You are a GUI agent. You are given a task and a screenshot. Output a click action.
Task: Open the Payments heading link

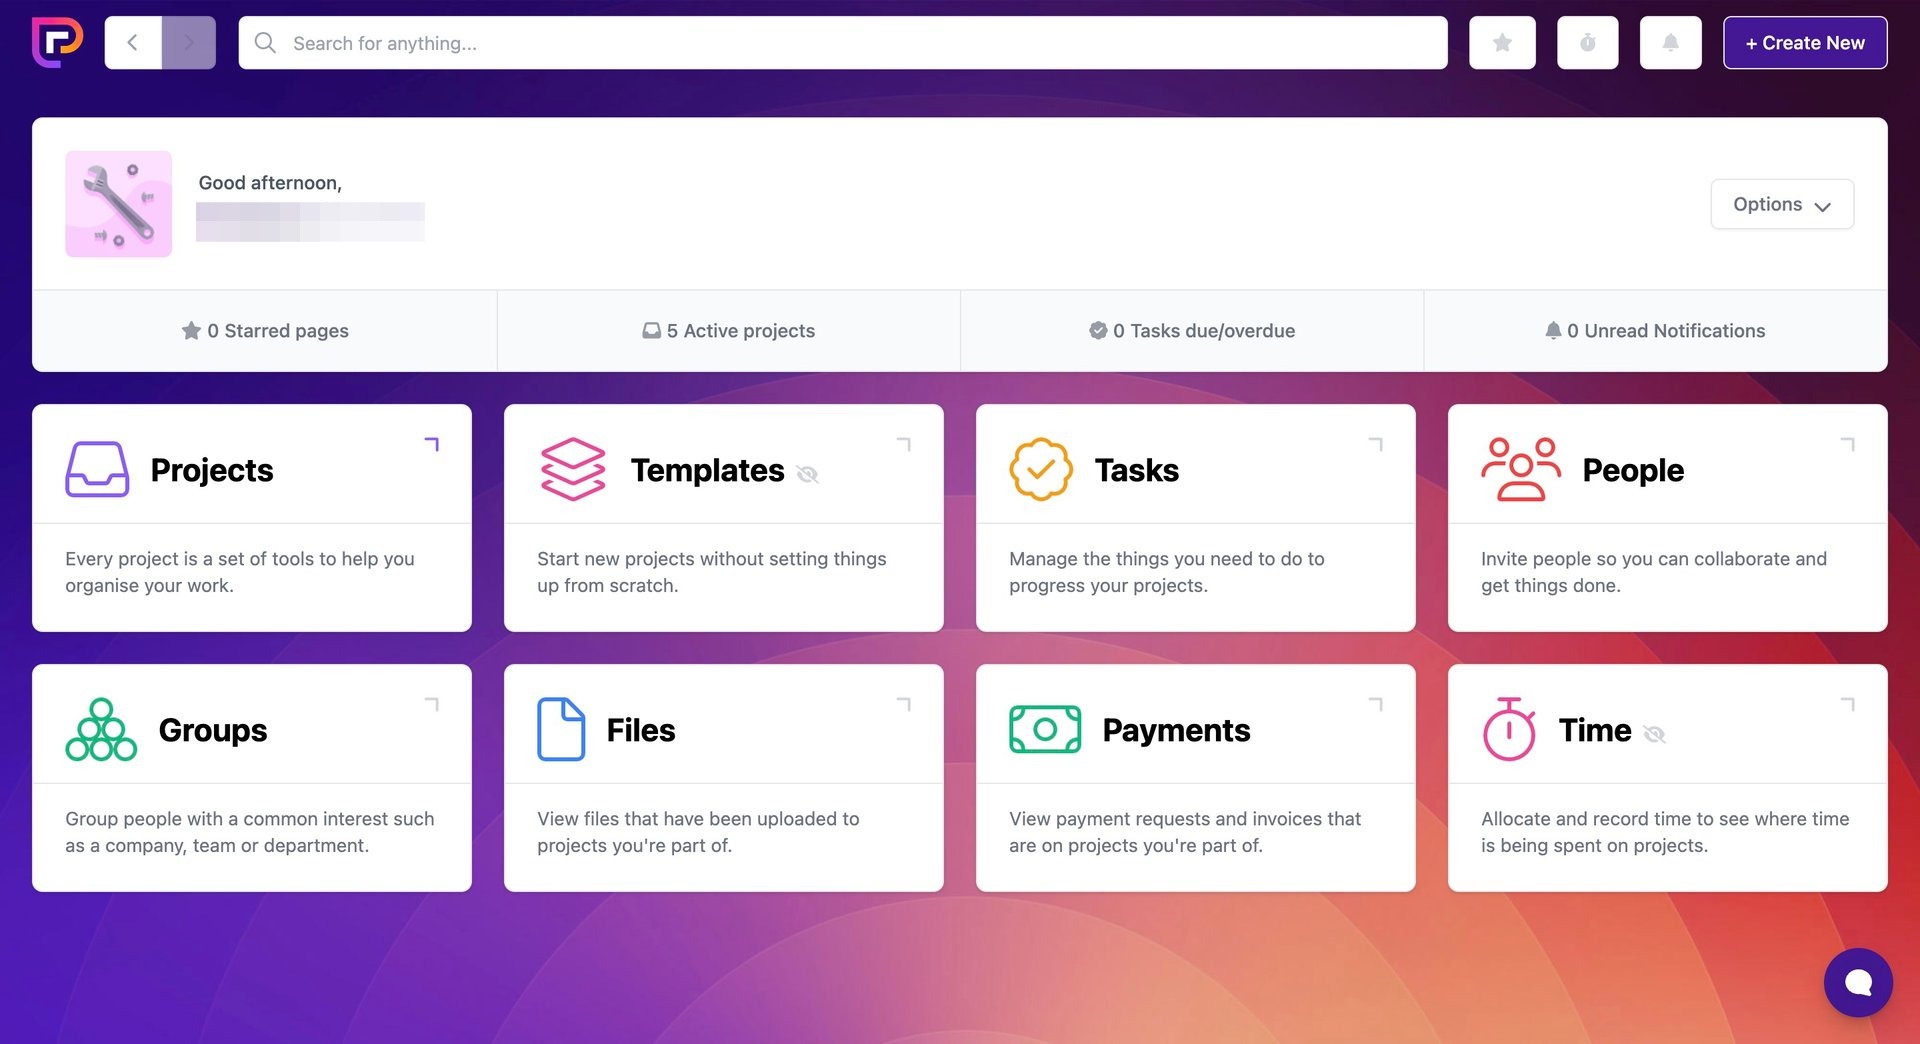pyautogui.click(x=1176, y=730)
